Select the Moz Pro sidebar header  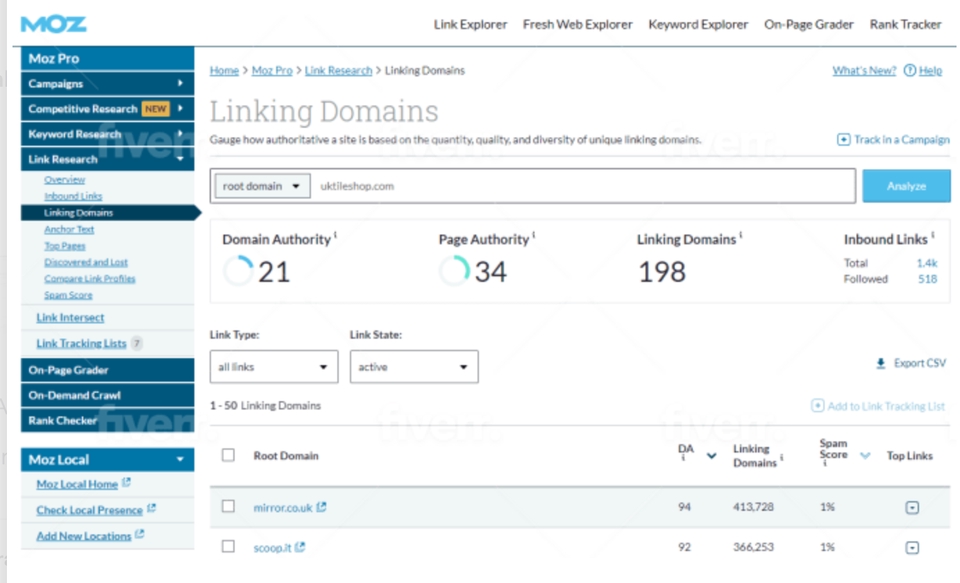[x=108, y=58]
